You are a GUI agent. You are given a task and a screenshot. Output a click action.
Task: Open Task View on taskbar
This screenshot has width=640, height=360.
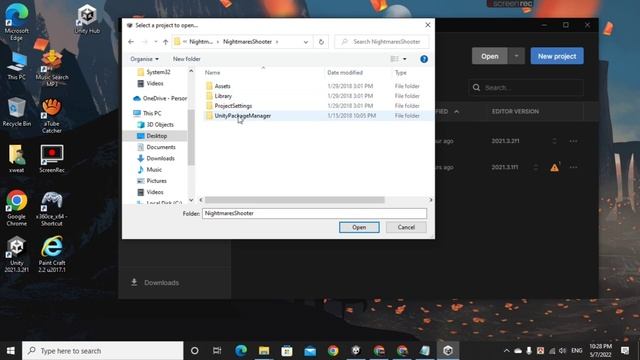[217, 351]
